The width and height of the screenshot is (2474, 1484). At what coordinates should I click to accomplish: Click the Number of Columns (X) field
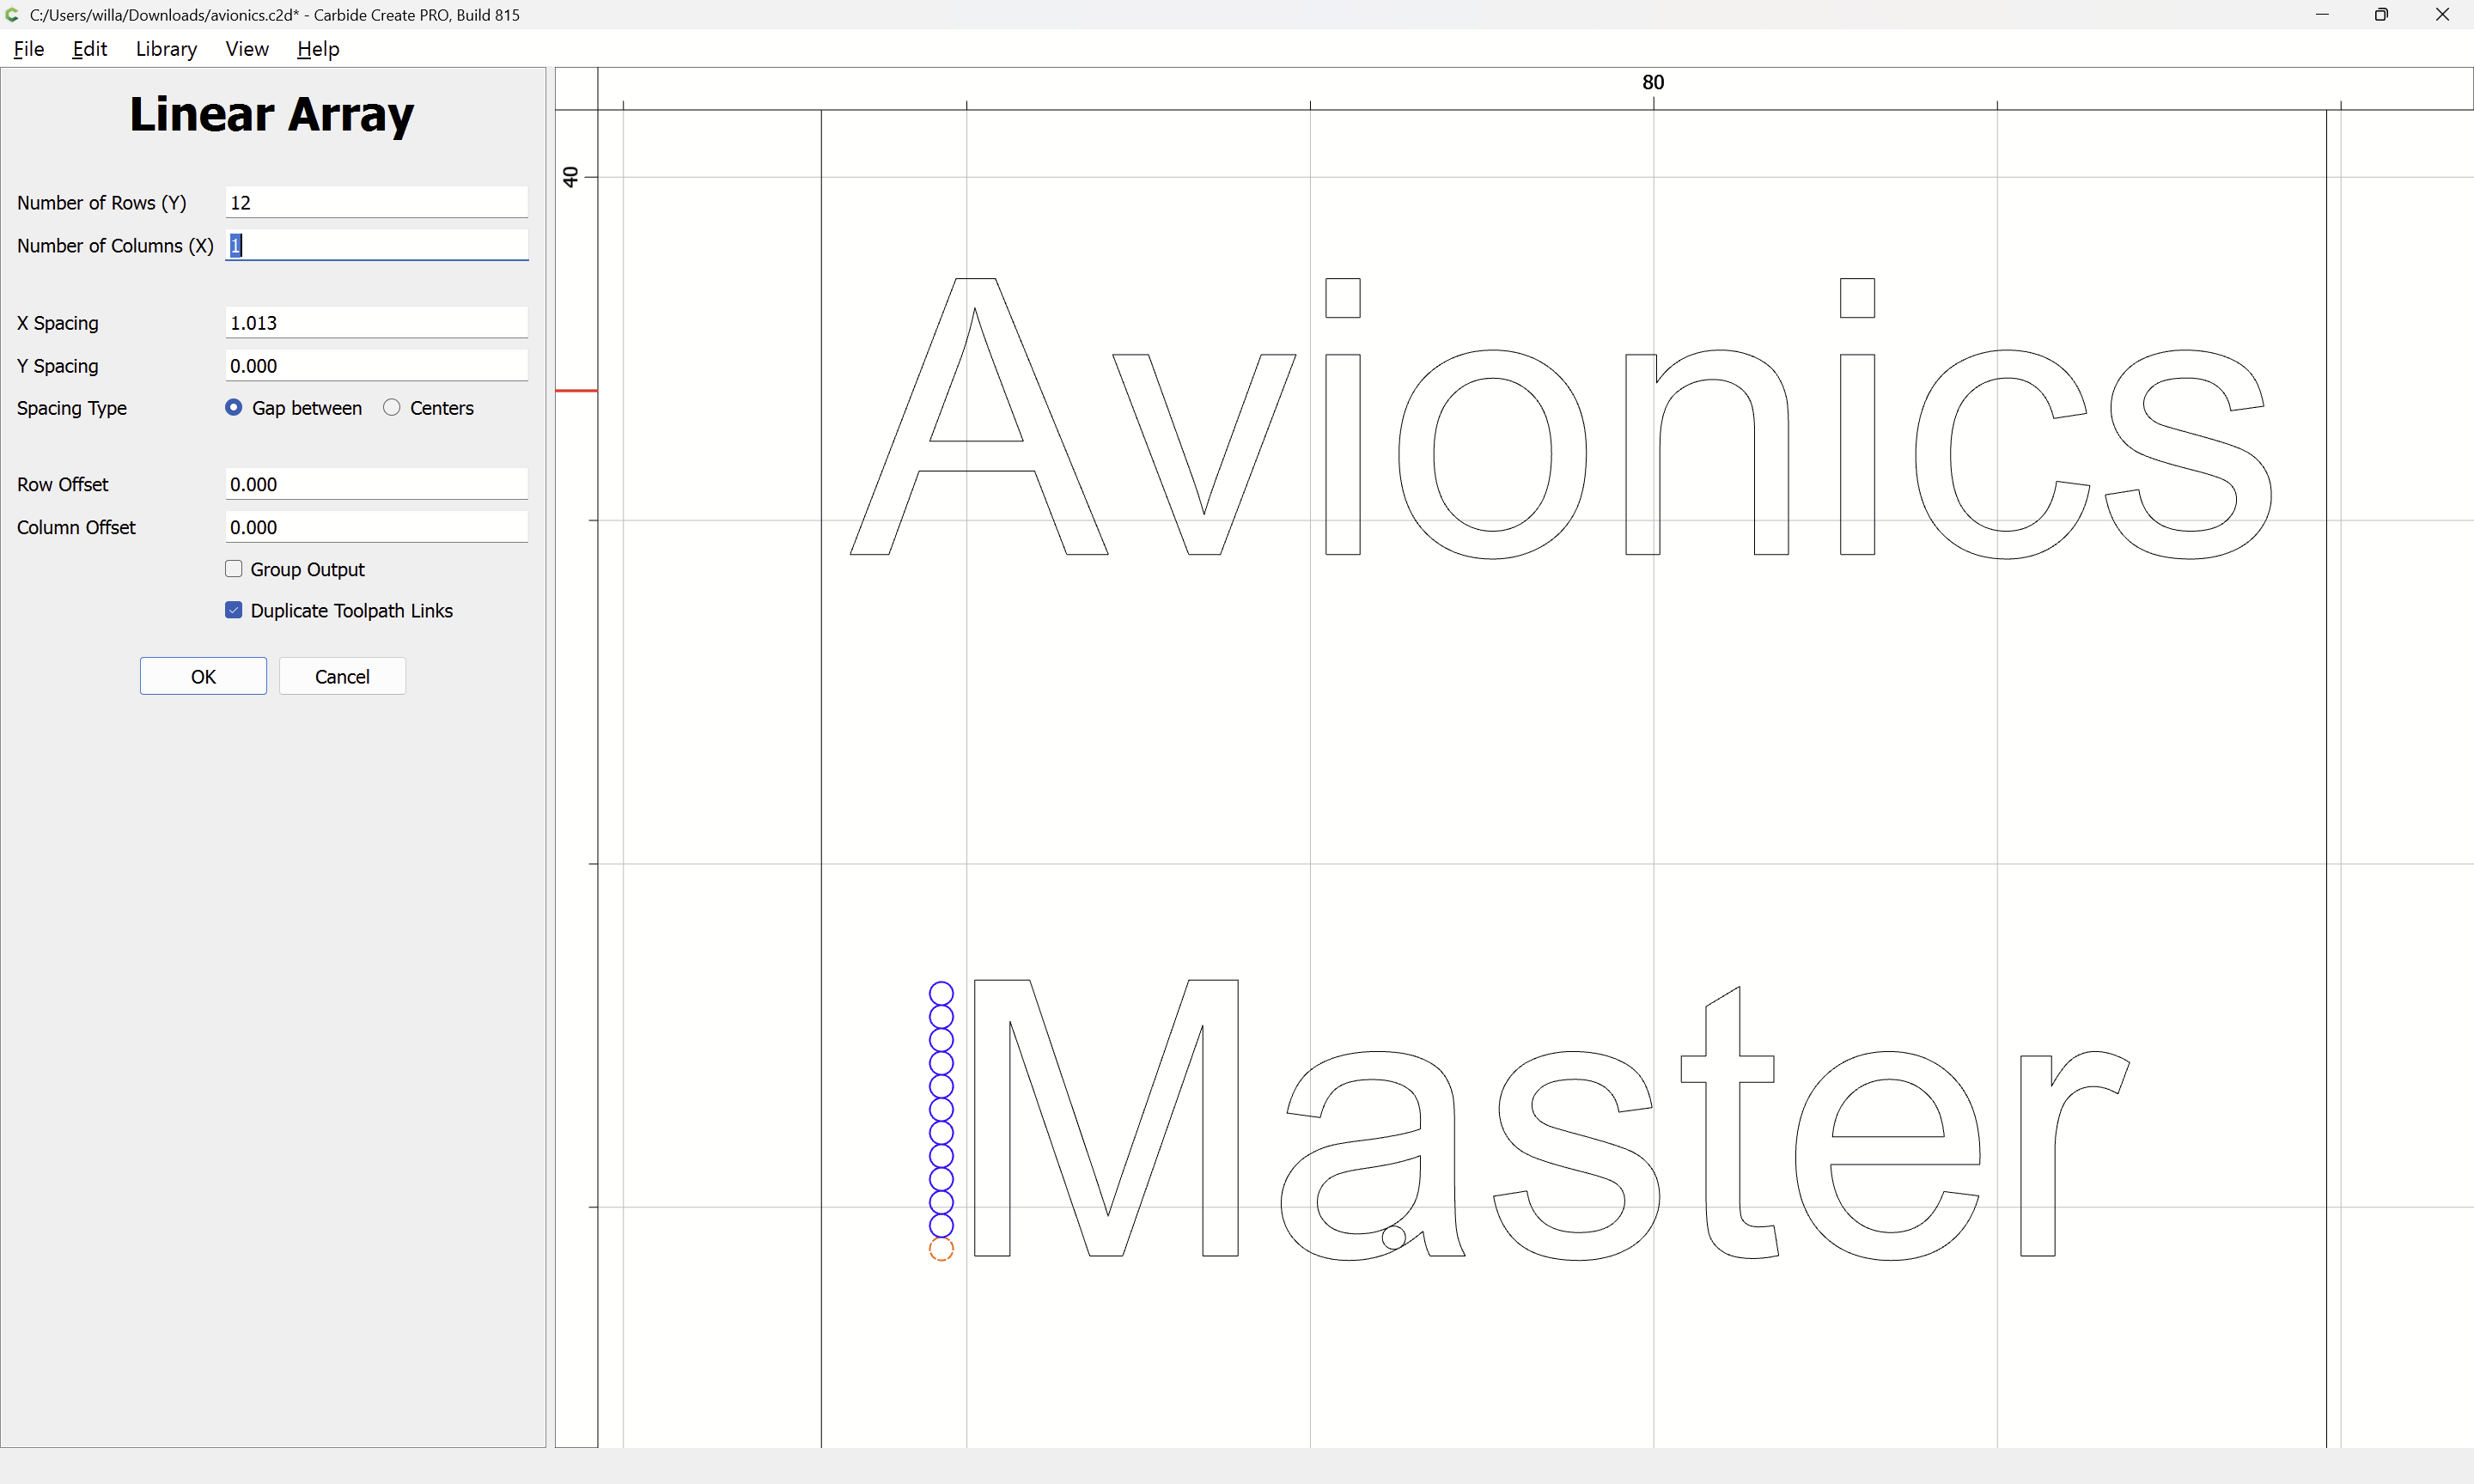376,246
